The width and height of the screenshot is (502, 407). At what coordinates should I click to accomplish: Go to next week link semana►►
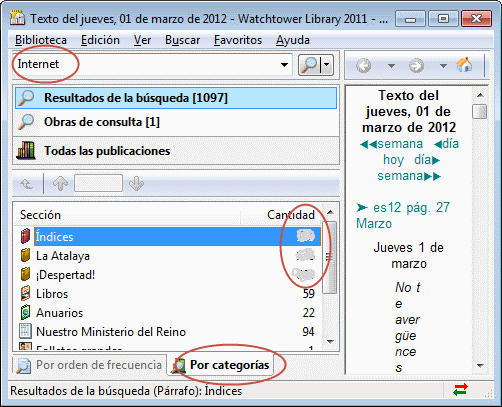tap(409, 176)
